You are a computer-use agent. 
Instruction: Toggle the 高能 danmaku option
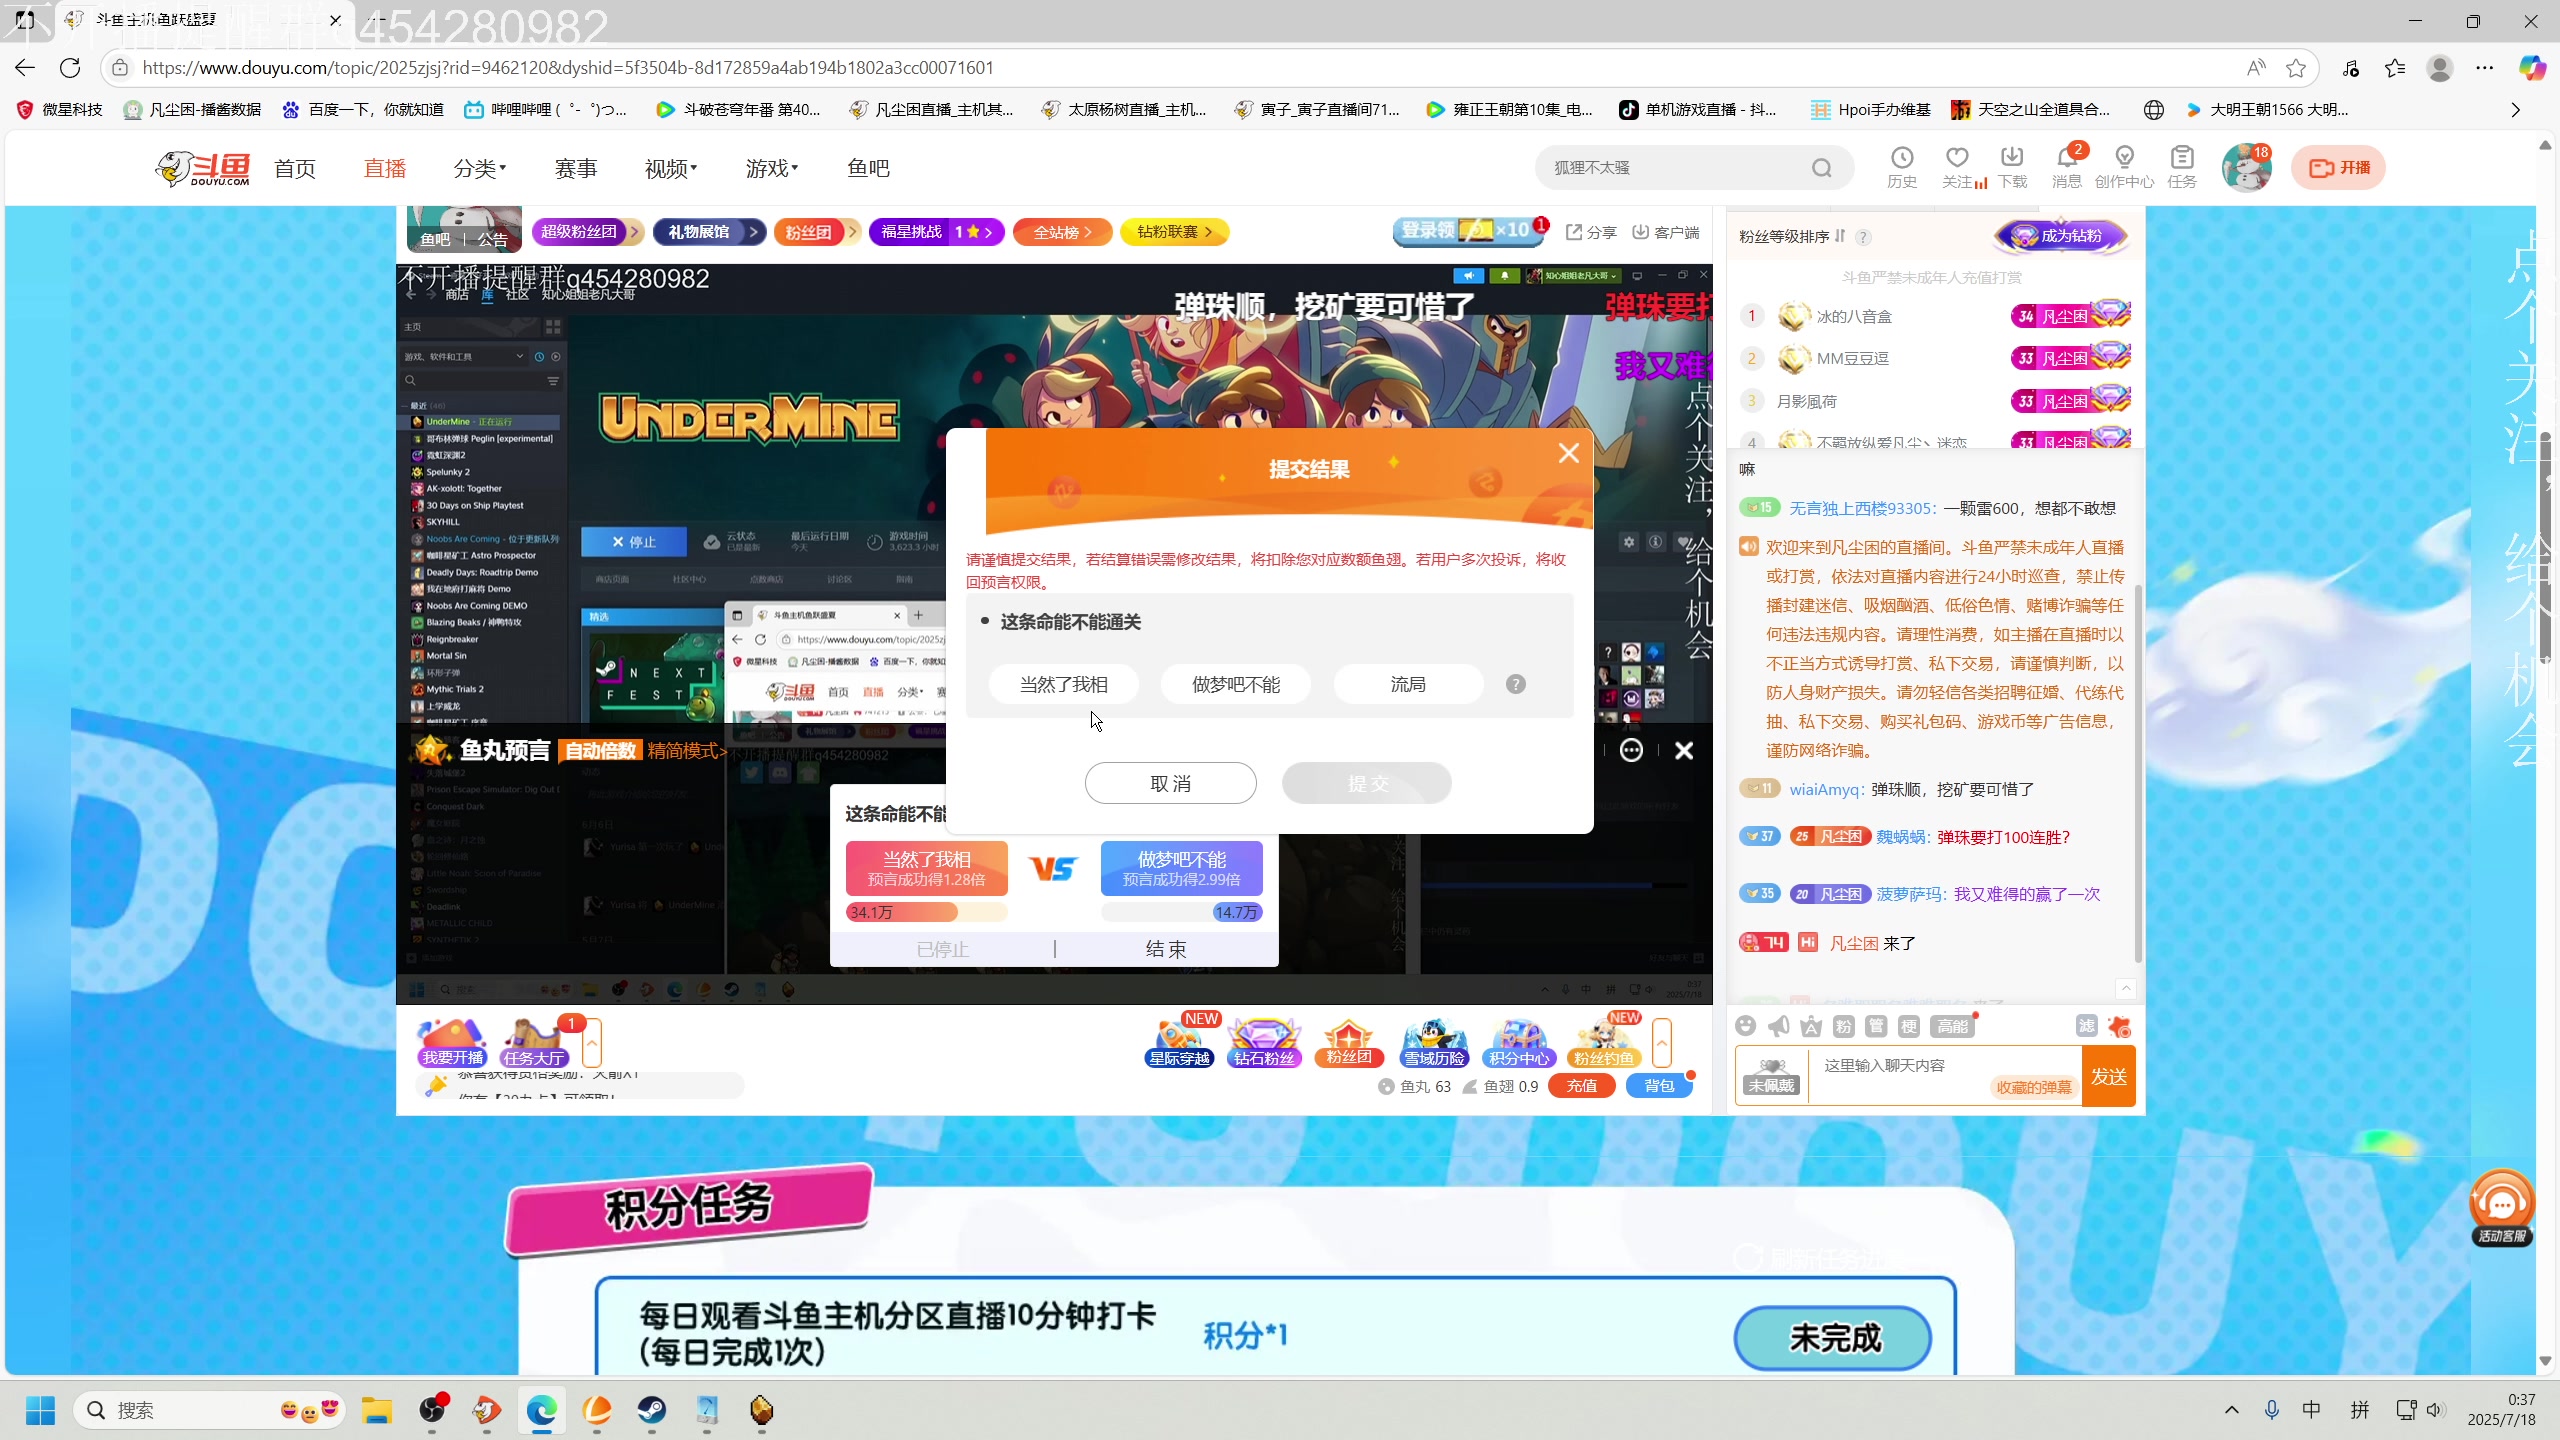[x=1952, y=1026]
